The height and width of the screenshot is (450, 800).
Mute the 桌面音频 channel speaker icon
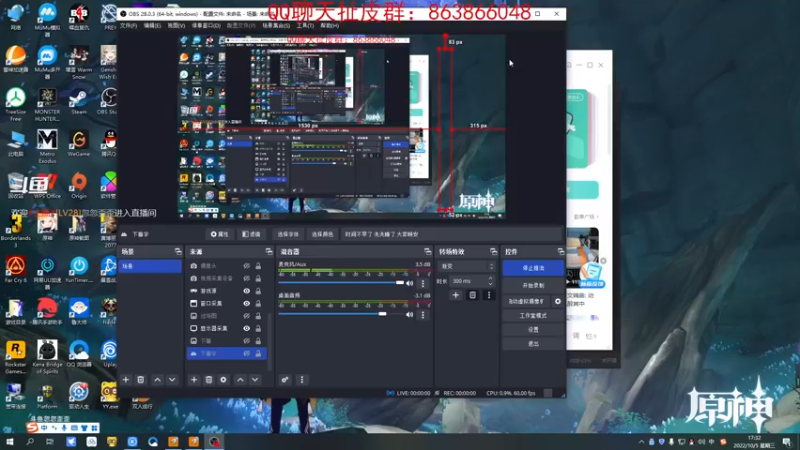click(409, 315)
